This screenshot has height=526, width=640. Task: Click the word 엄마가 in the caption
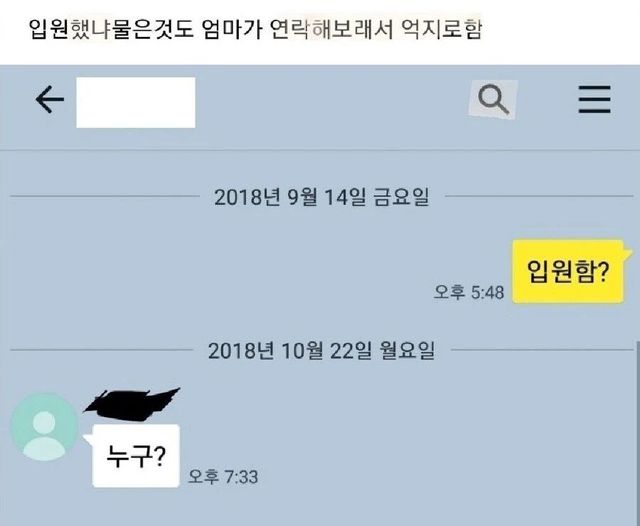tap(232, 30)
